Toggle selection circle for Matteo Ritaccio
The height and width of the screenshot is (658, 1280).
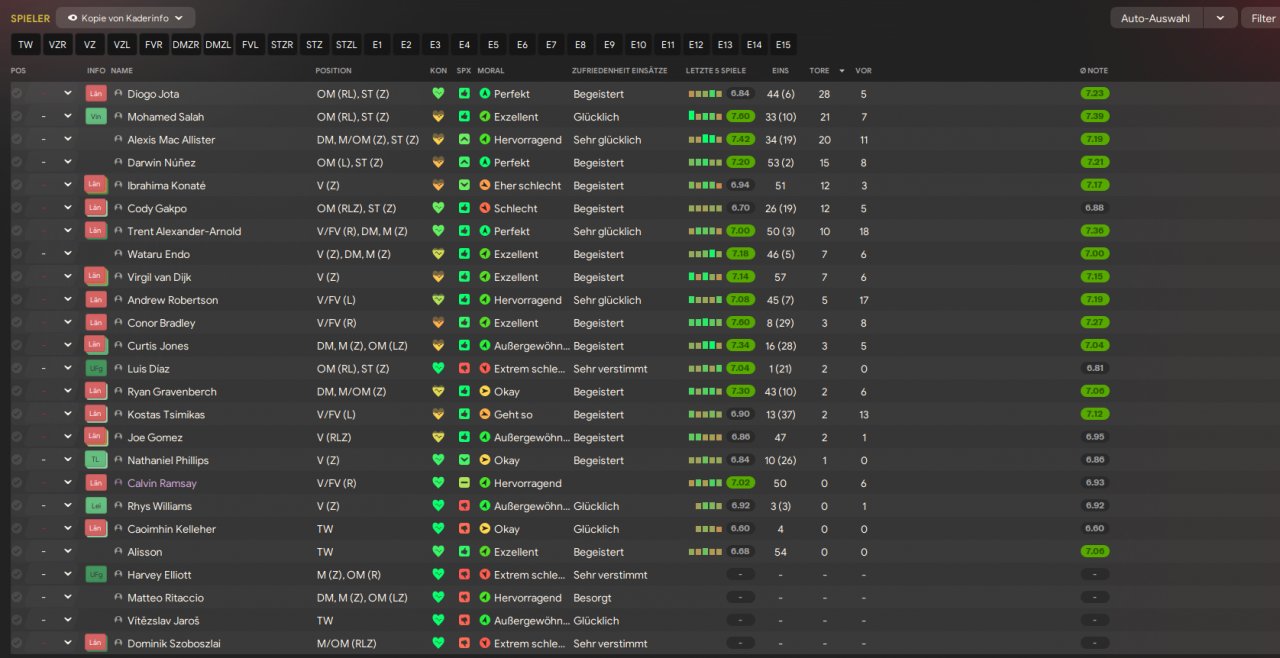[x=16, y=598]
